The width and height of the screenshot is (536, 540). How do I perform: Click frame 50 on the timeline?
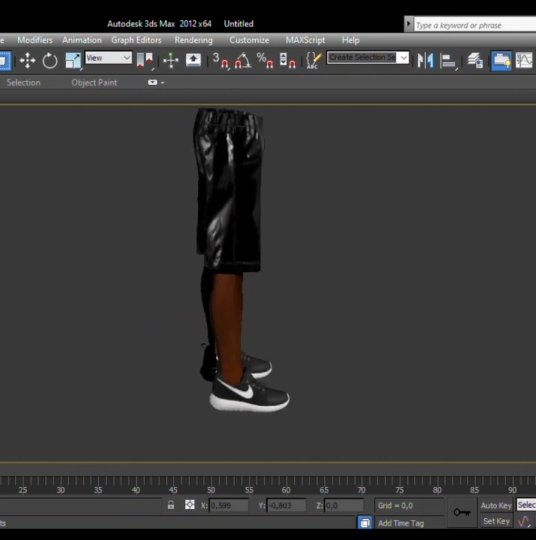tap(211, 490)
